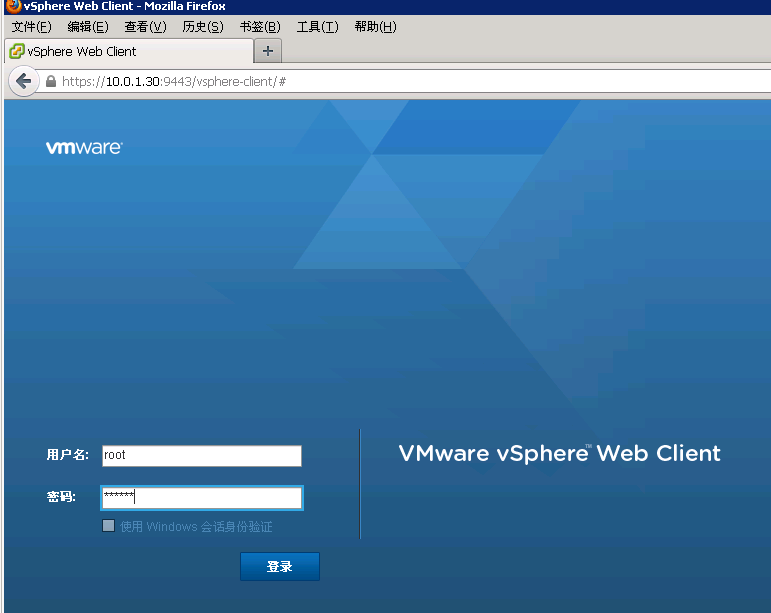Viewport: 771px width, 613px height.
Task: Open the 帮助(H) menu
Action: [375, 27]
